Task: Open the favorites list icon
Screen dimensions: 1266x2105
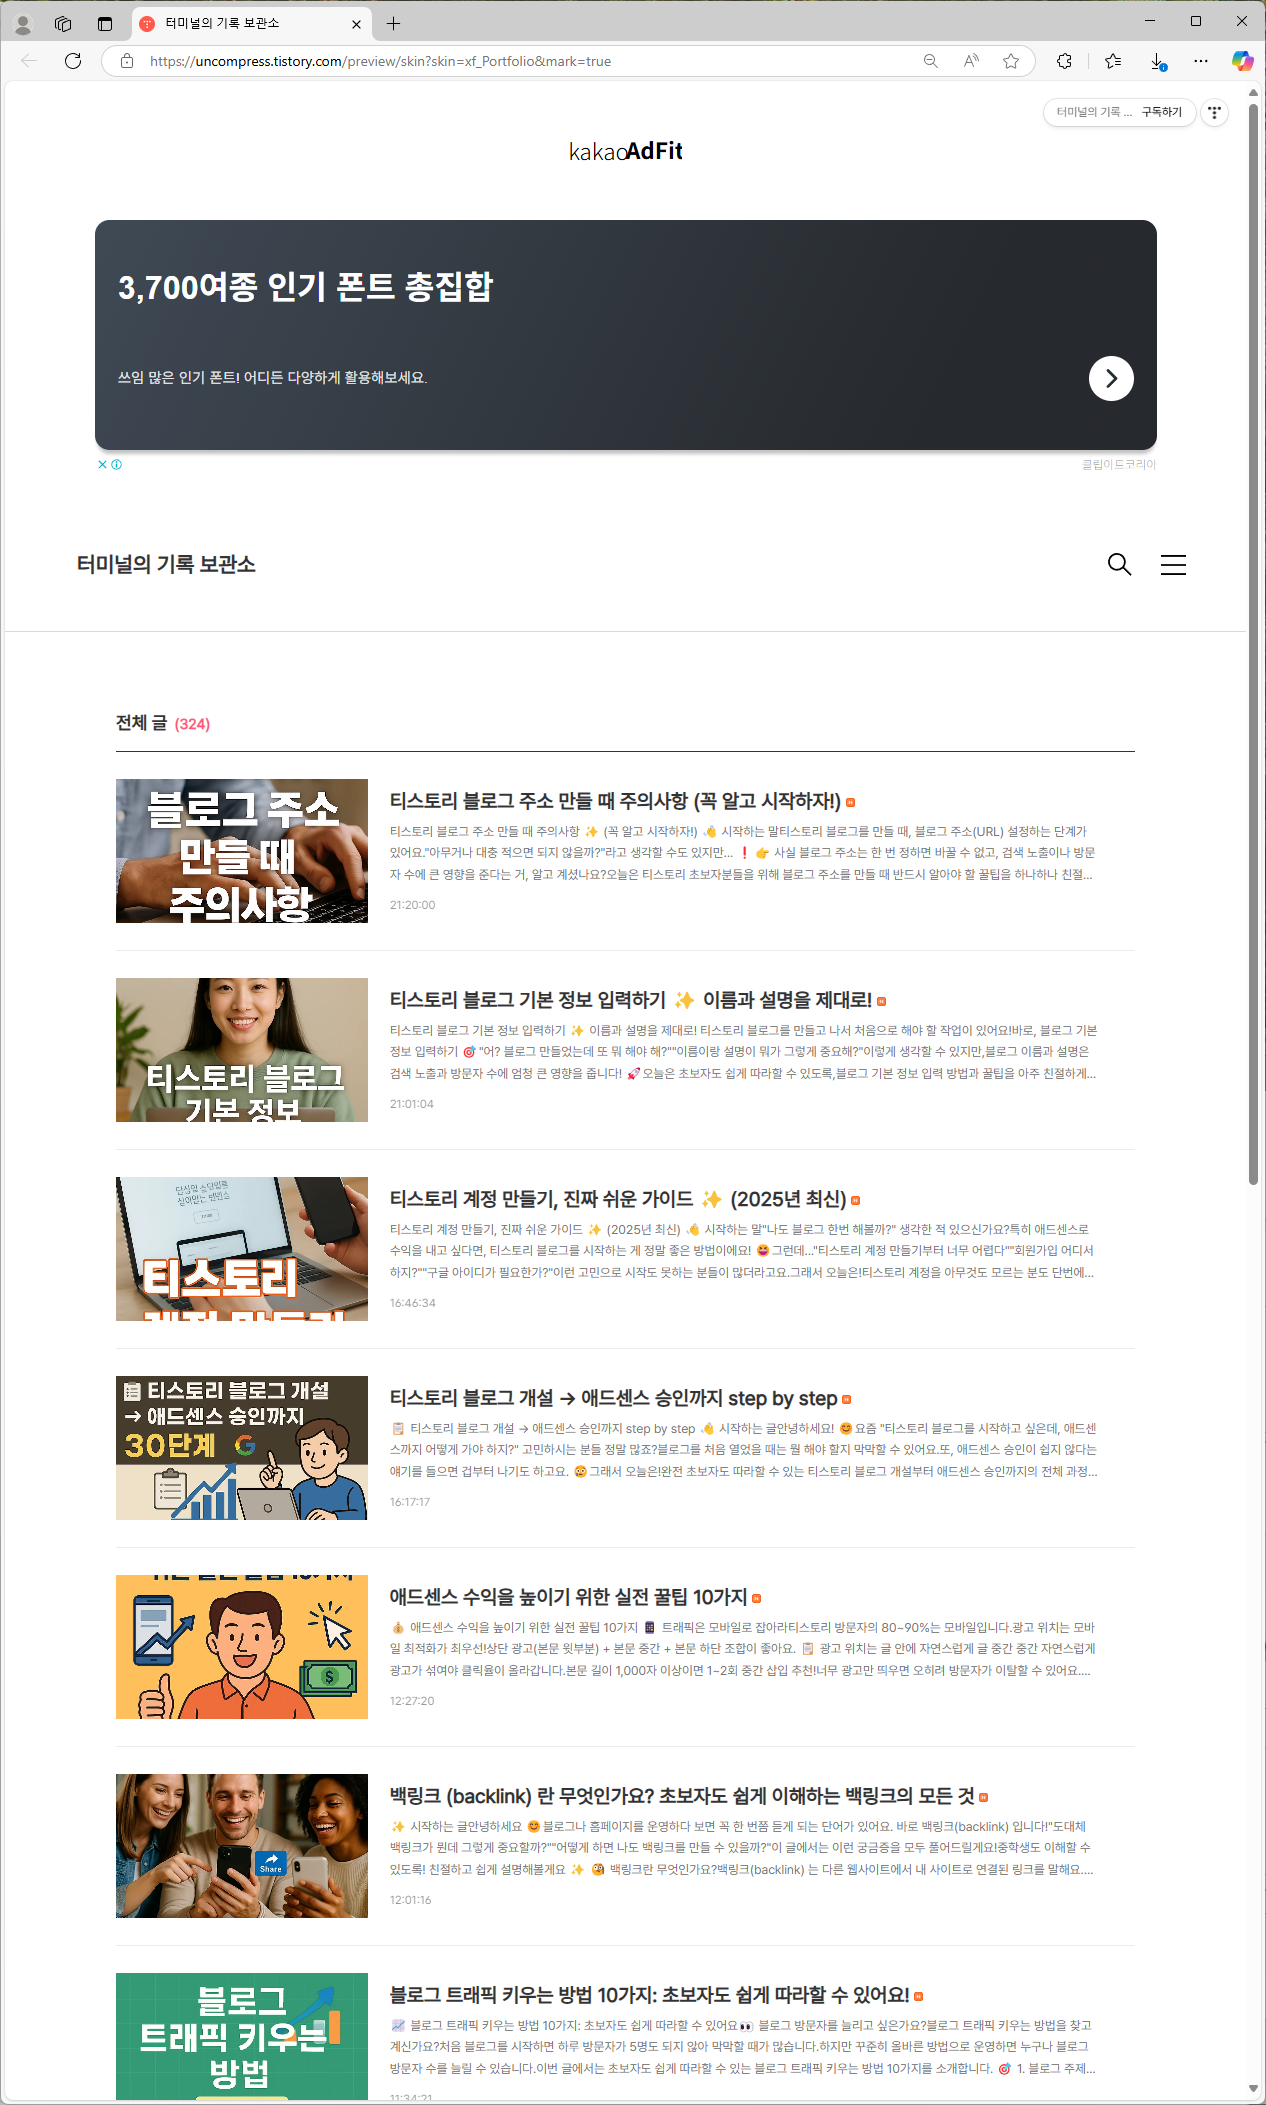Action: click(x=1113, y=61)
